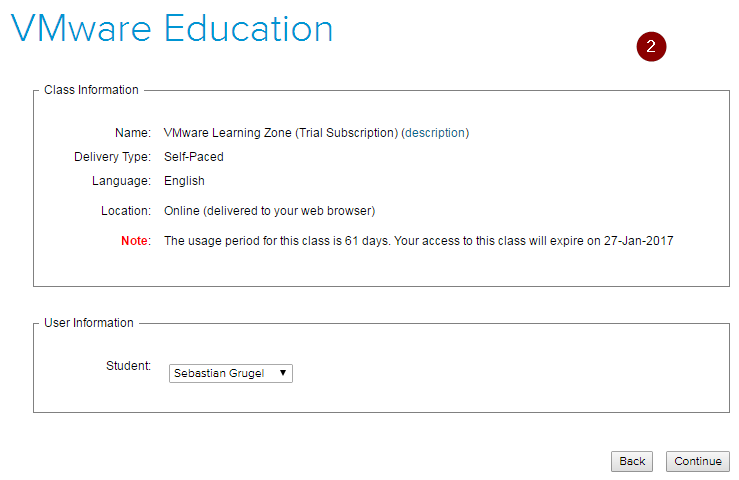
Task: Click the Student field label
Action: [x=128, y=366]
